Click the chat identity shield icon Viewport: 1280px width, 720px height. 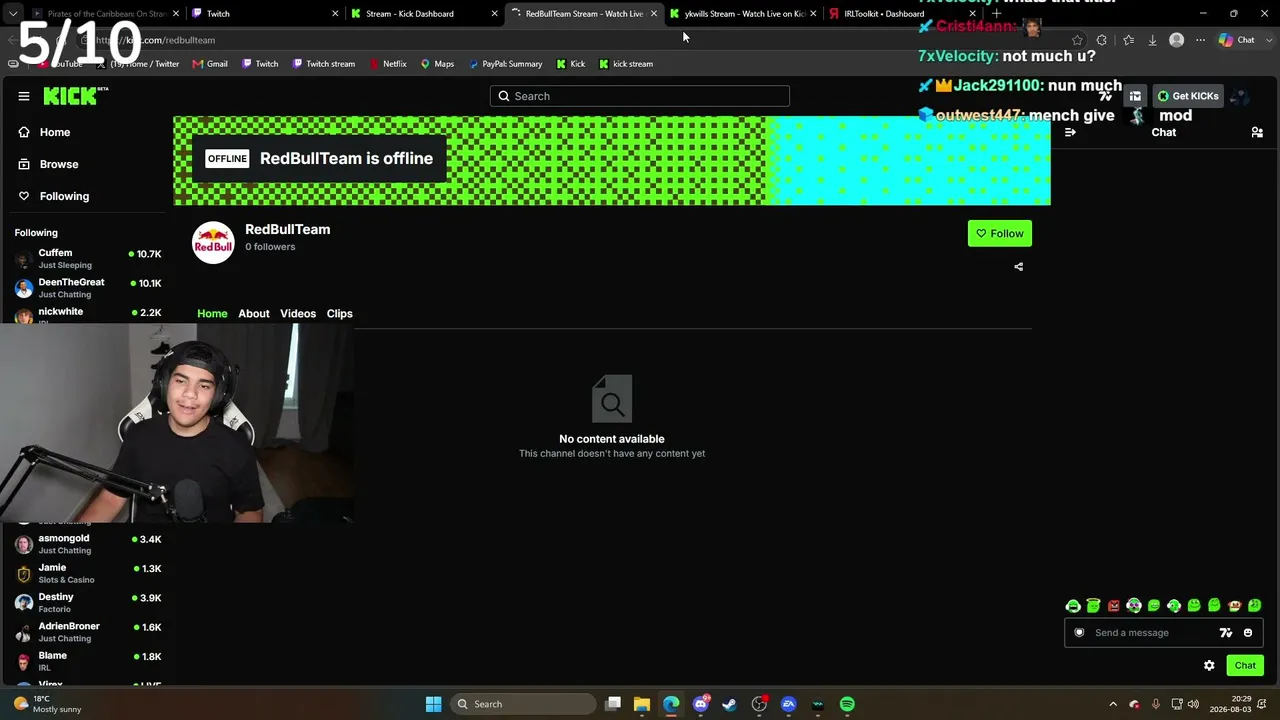click(x=1079, y=633)
